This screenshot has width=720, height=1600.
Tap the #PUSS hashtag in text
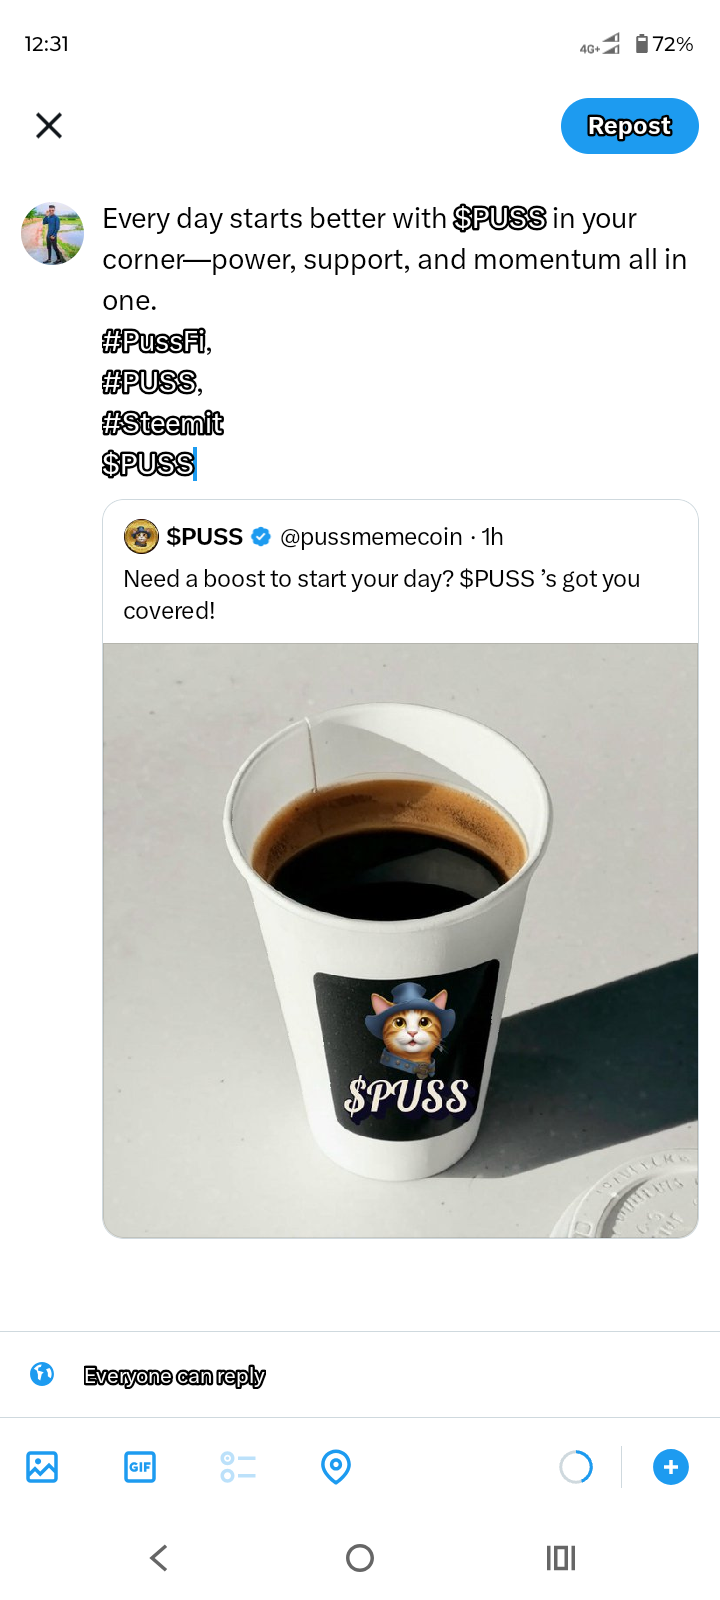(150, 383)
